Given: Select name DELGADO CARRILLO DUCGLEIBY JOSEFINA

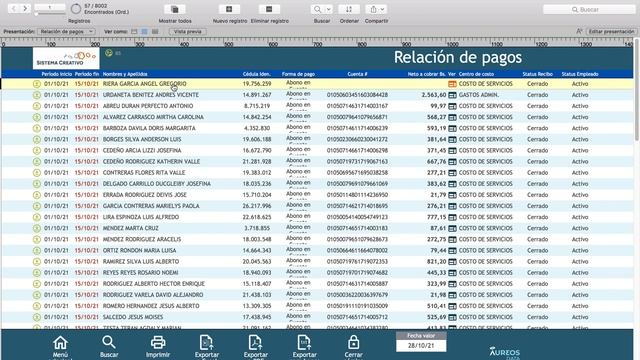Looking at the screenshot, I should pos(157,184).
